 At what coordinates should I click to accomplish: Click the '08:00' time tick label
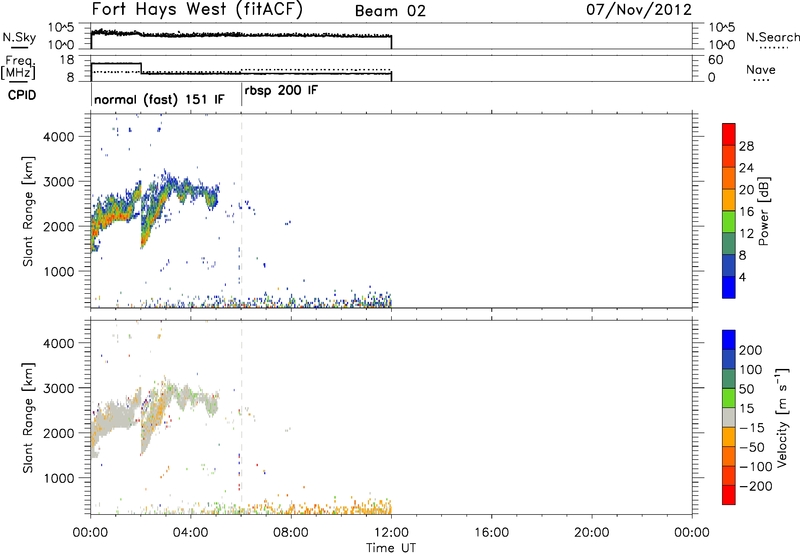tap(291, 533)
